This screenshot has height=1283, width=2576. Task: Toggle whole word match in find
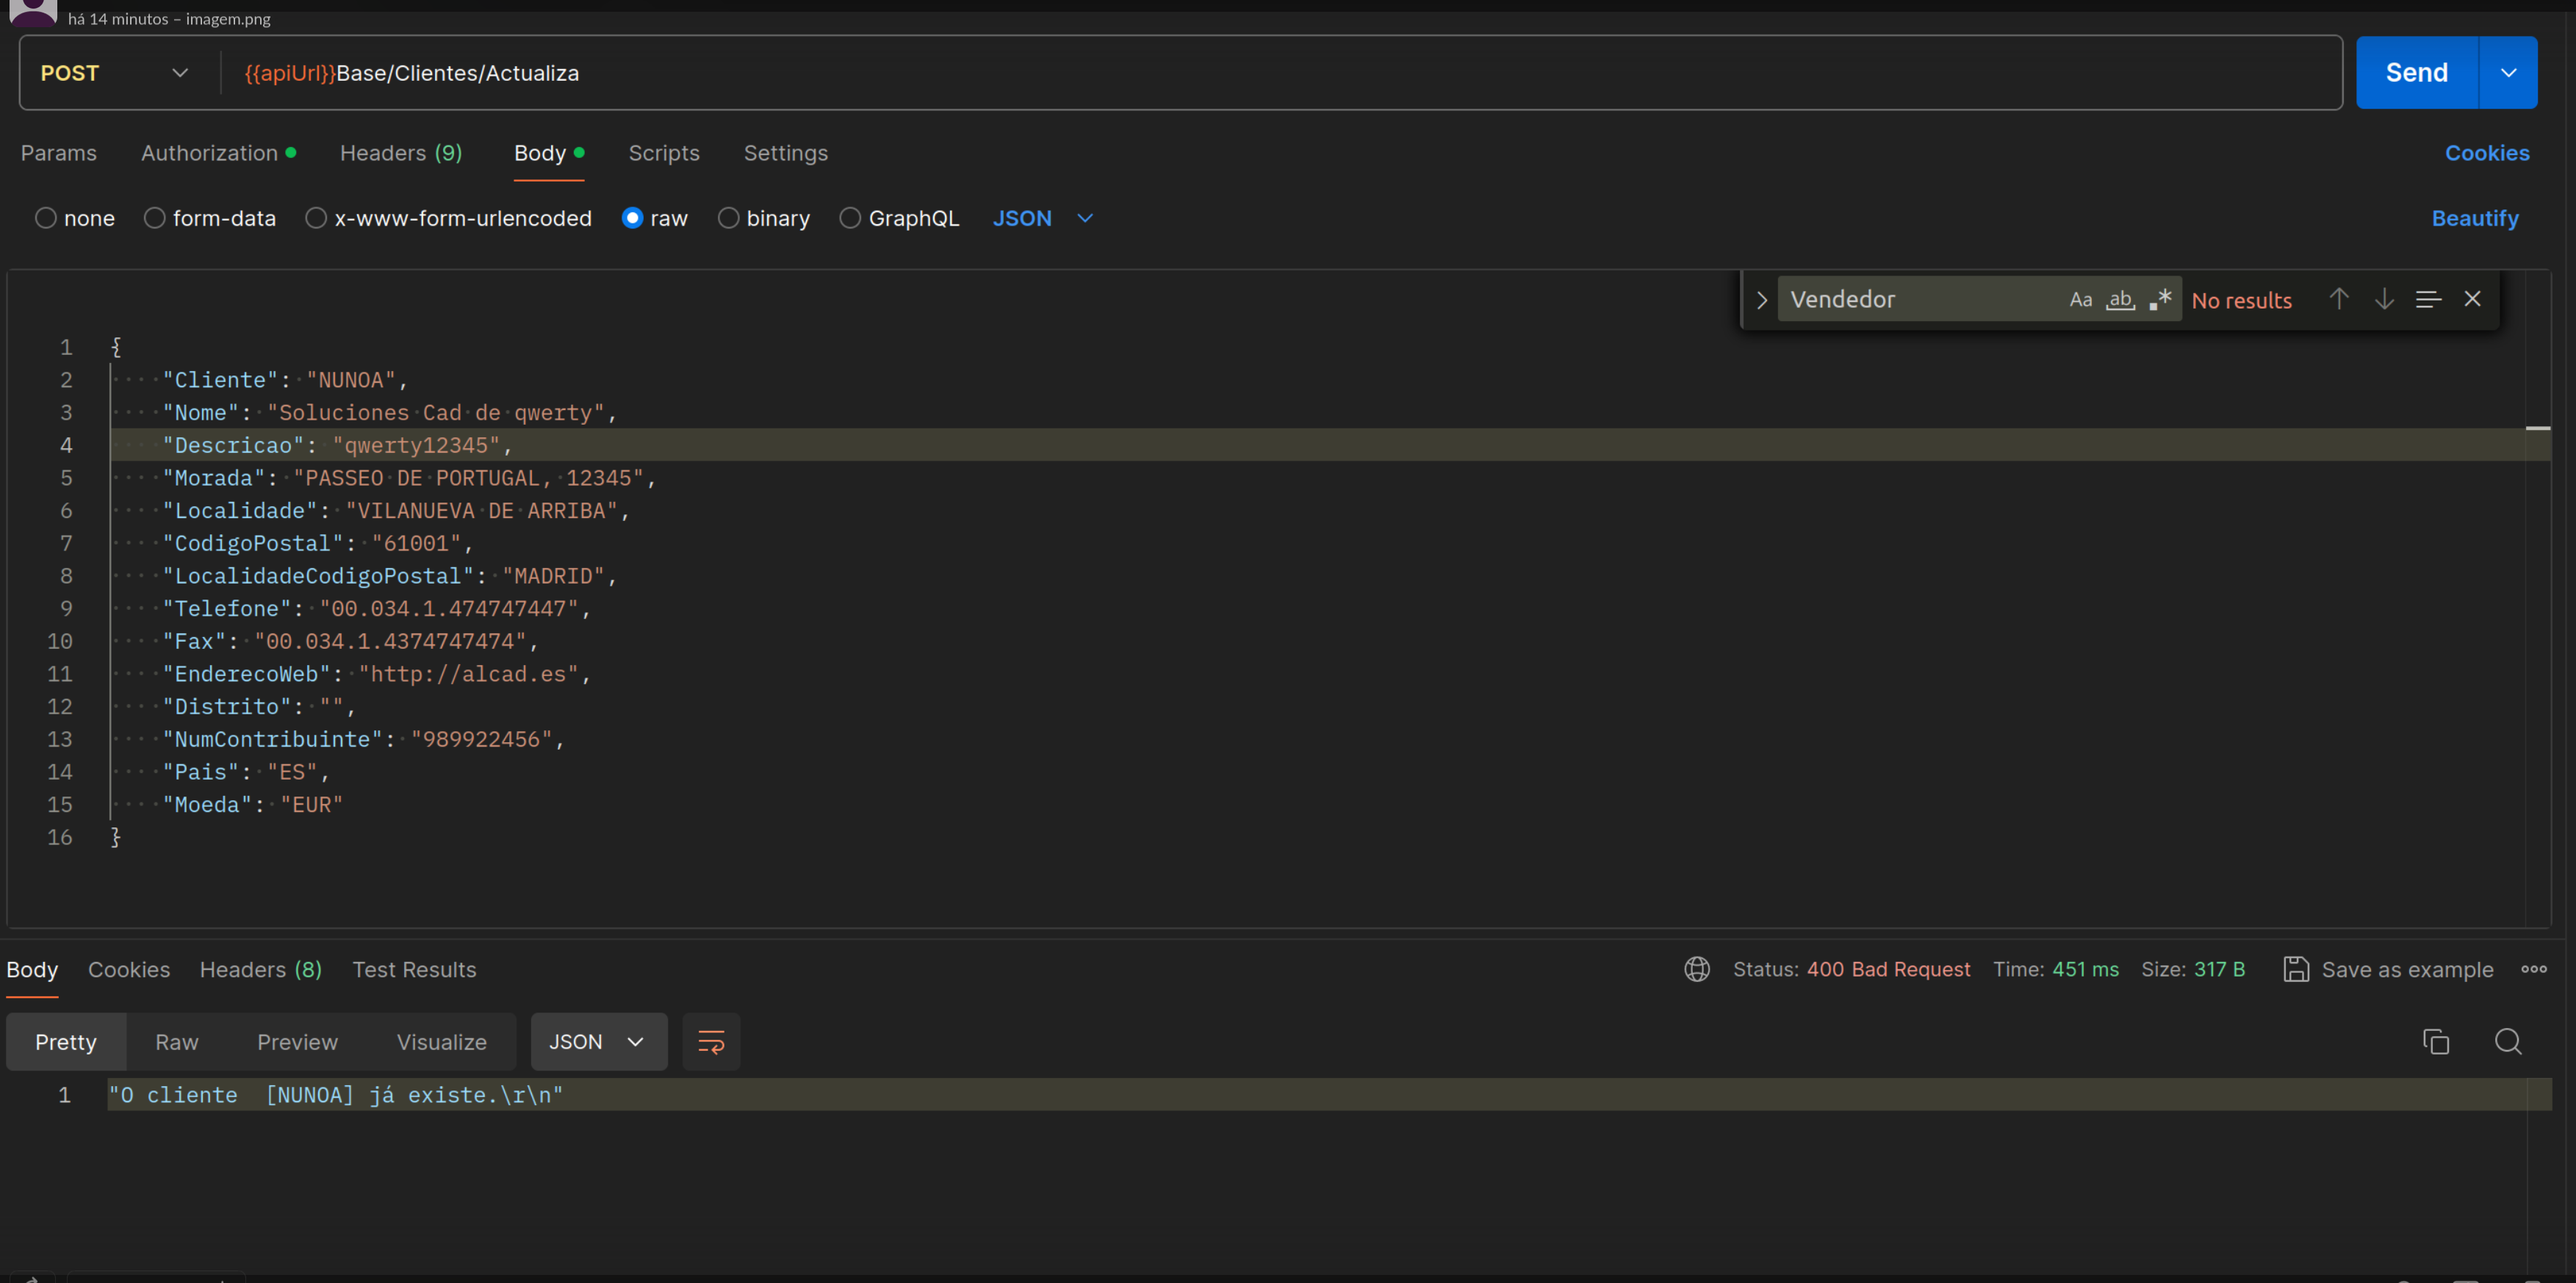(x=2120, y=299)
